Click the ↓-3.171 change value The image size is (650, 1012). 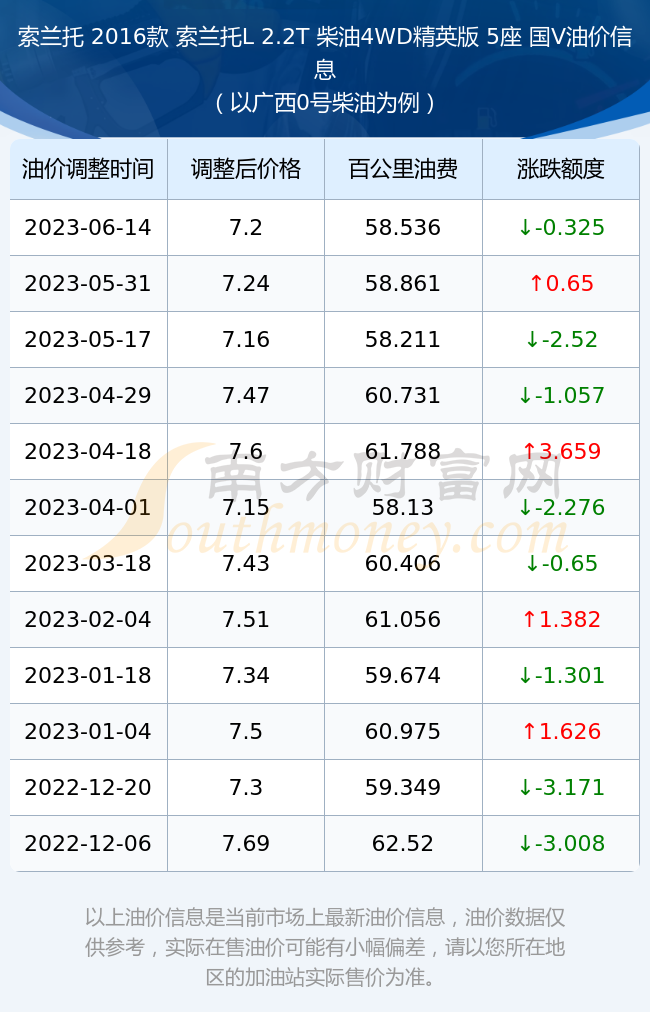click(561, 787)
